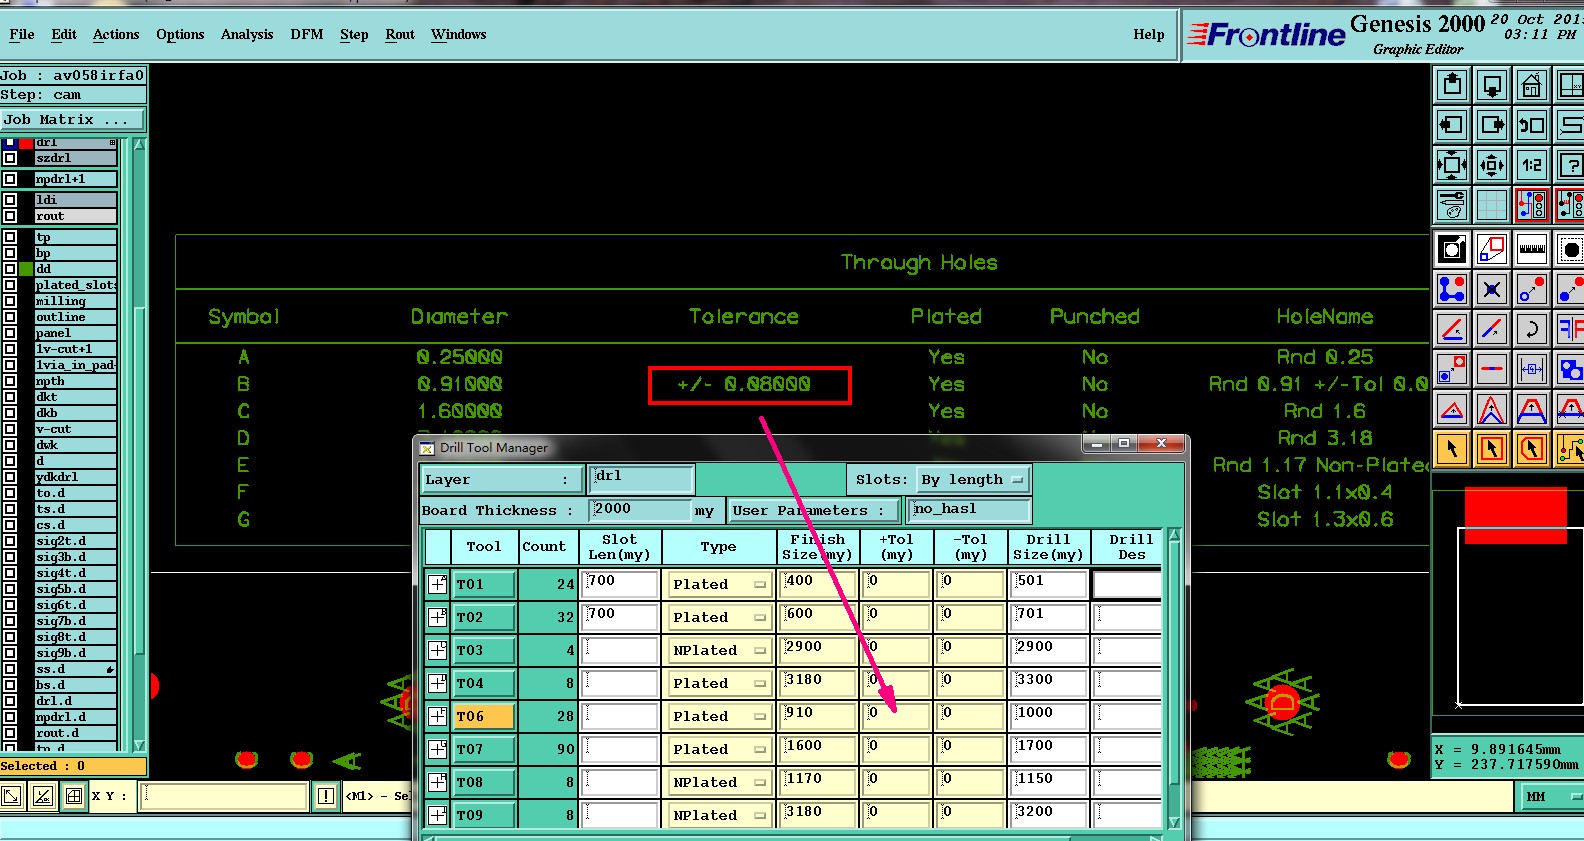1584x841 pixels.
Task: Click the pan right arrow icon
Action: [1492, 125]
